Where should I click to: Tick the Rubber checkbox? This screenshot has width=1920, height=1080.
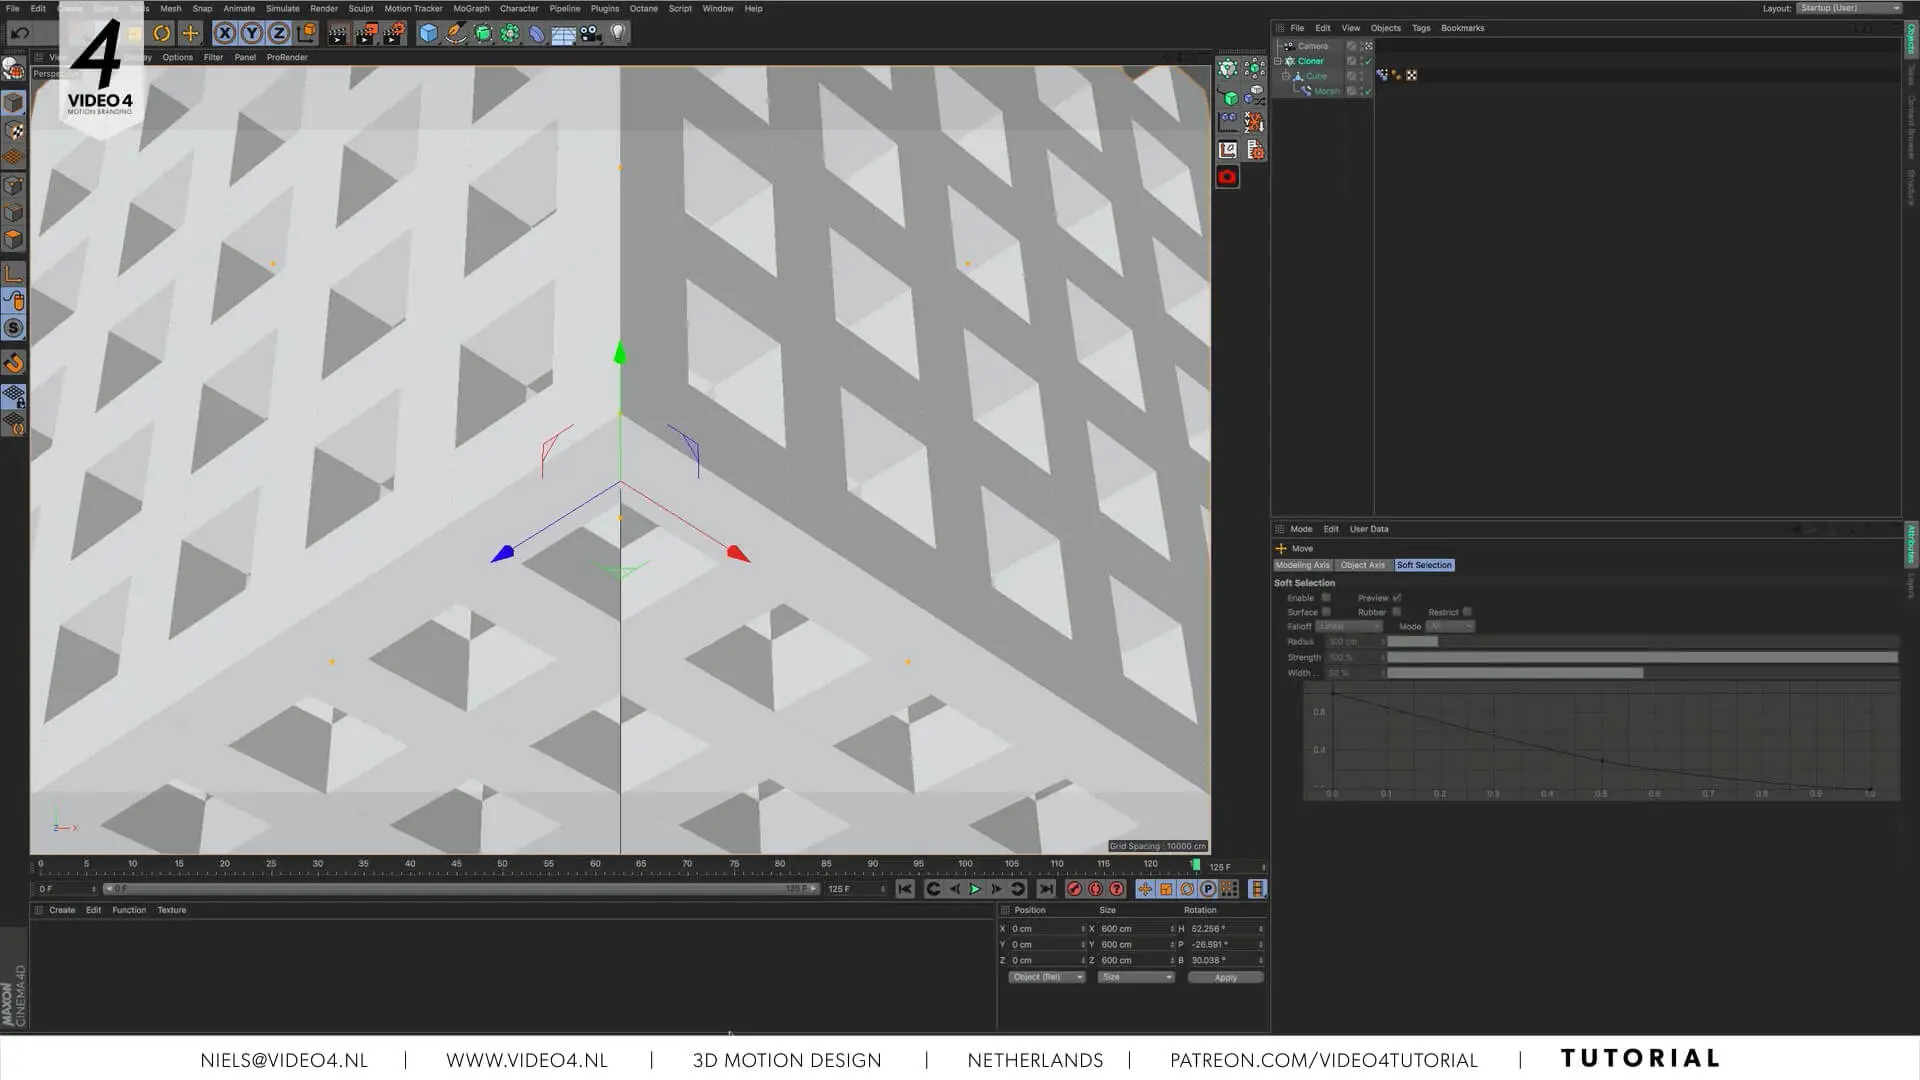point(1397,612)
